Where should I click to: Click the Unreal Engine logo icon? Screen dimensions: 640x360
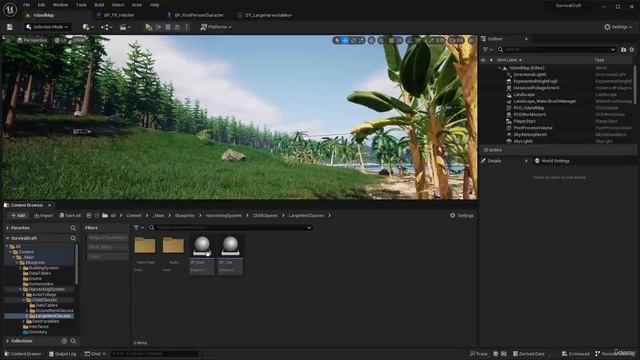pos(10,9)
